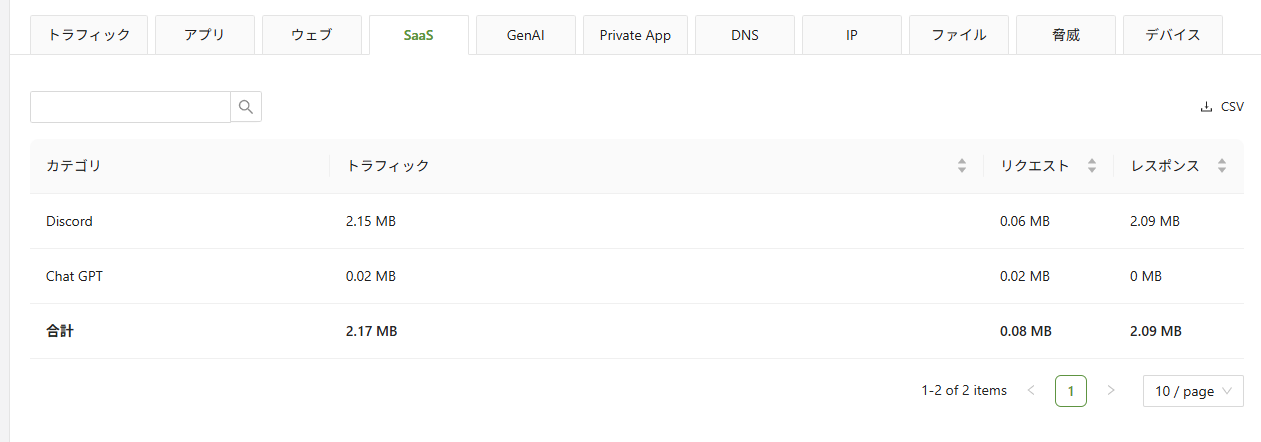Open the ファイル tab
This screenshot has width=1261, height=442.
coord(958,35)
